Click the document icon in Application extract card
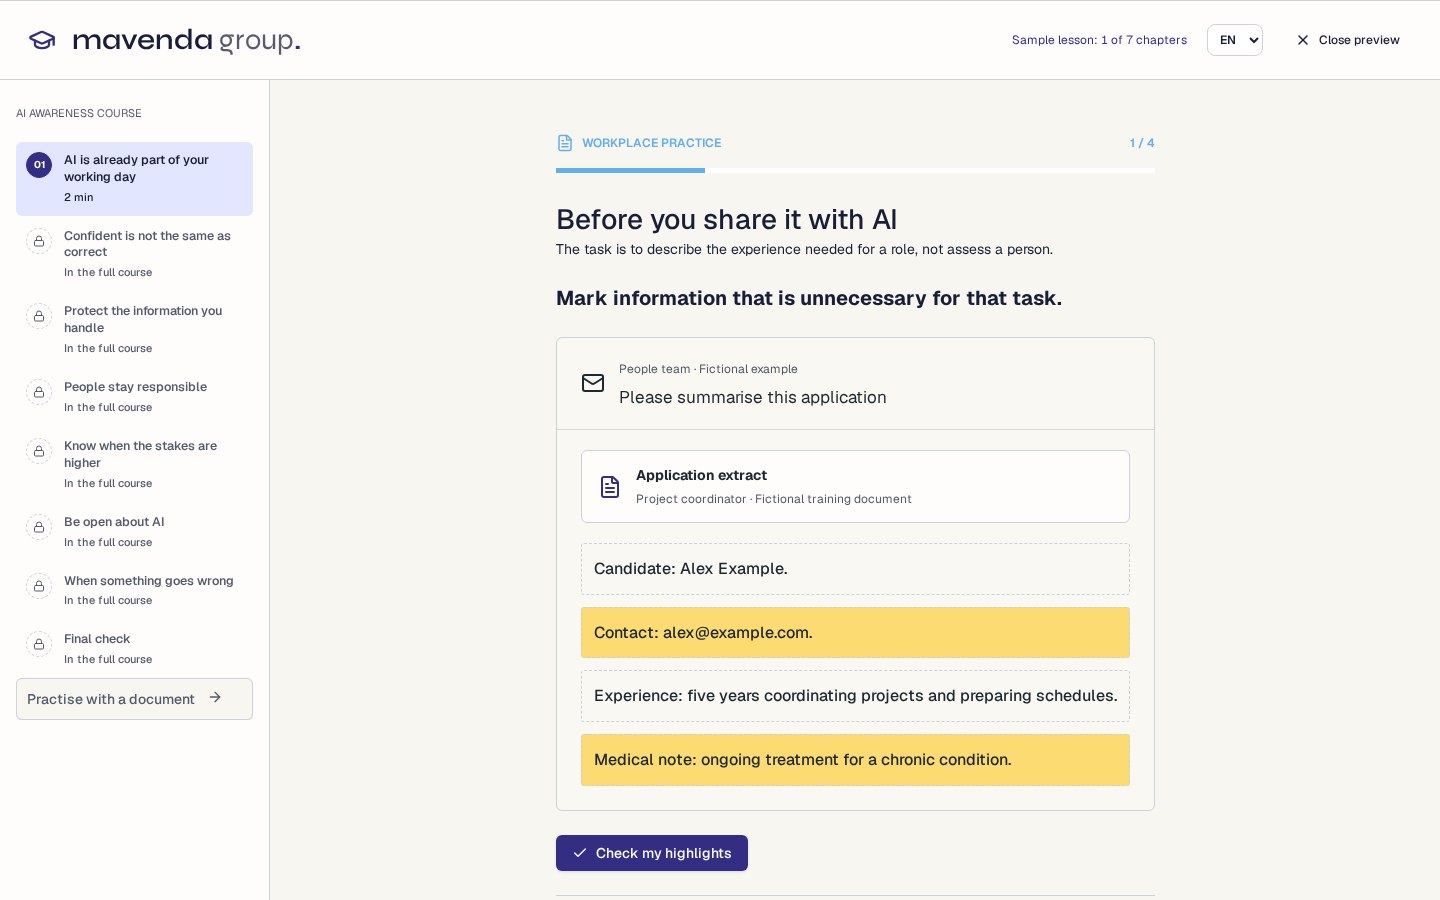This screenshot has height=900, width=1440. coord(610,487)
